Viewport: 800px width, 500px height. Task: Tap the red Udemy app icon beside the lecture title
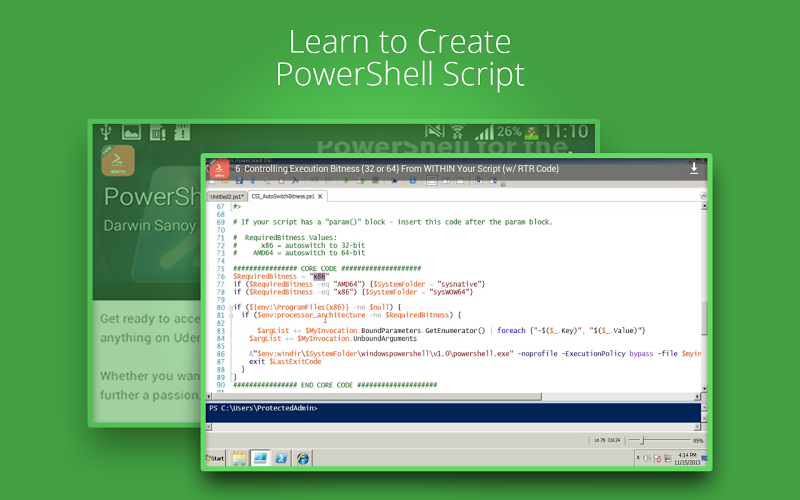(219, 169)
